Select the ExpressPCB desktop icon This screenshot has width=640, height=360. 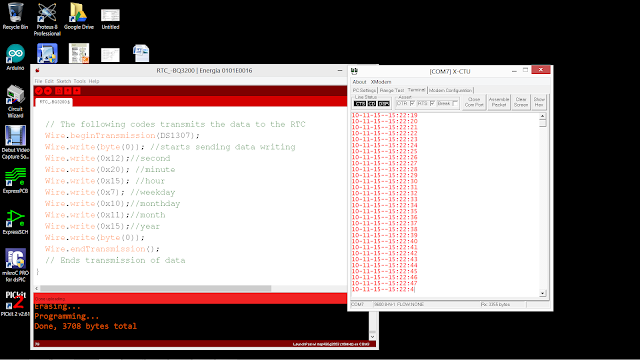point(15,180)
